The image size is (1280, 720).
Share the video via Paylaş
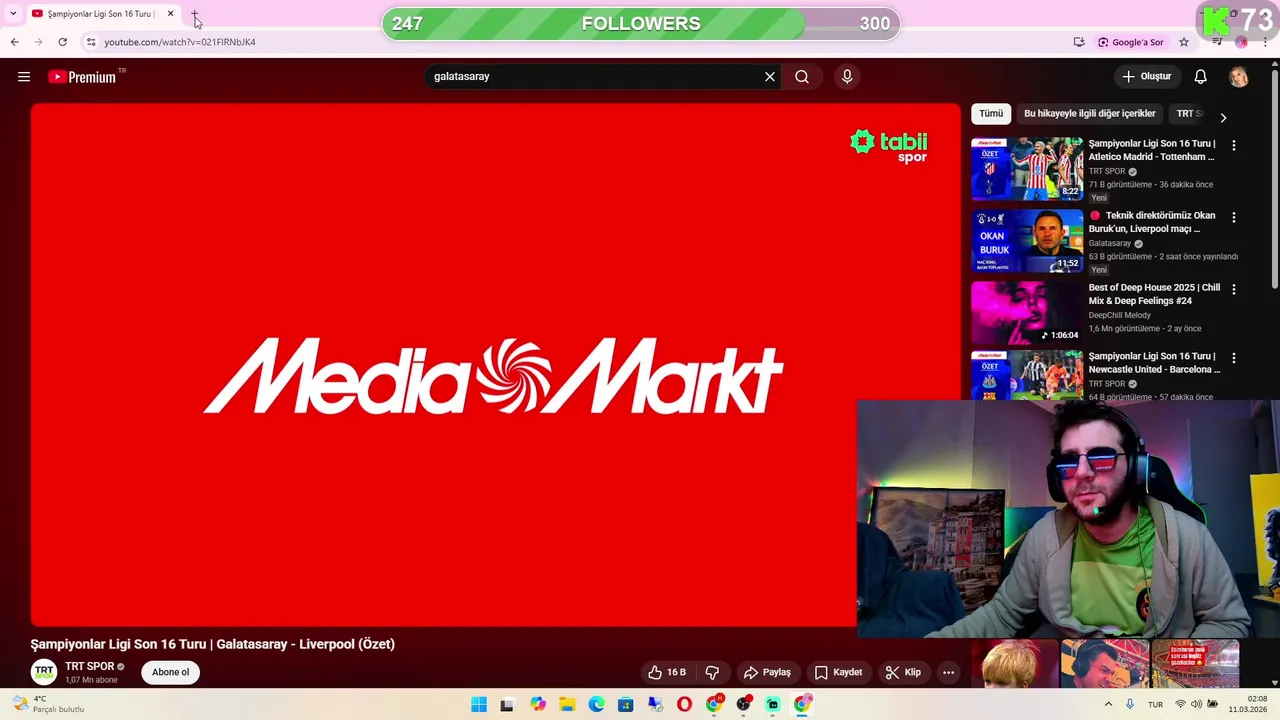click(767, 673)
